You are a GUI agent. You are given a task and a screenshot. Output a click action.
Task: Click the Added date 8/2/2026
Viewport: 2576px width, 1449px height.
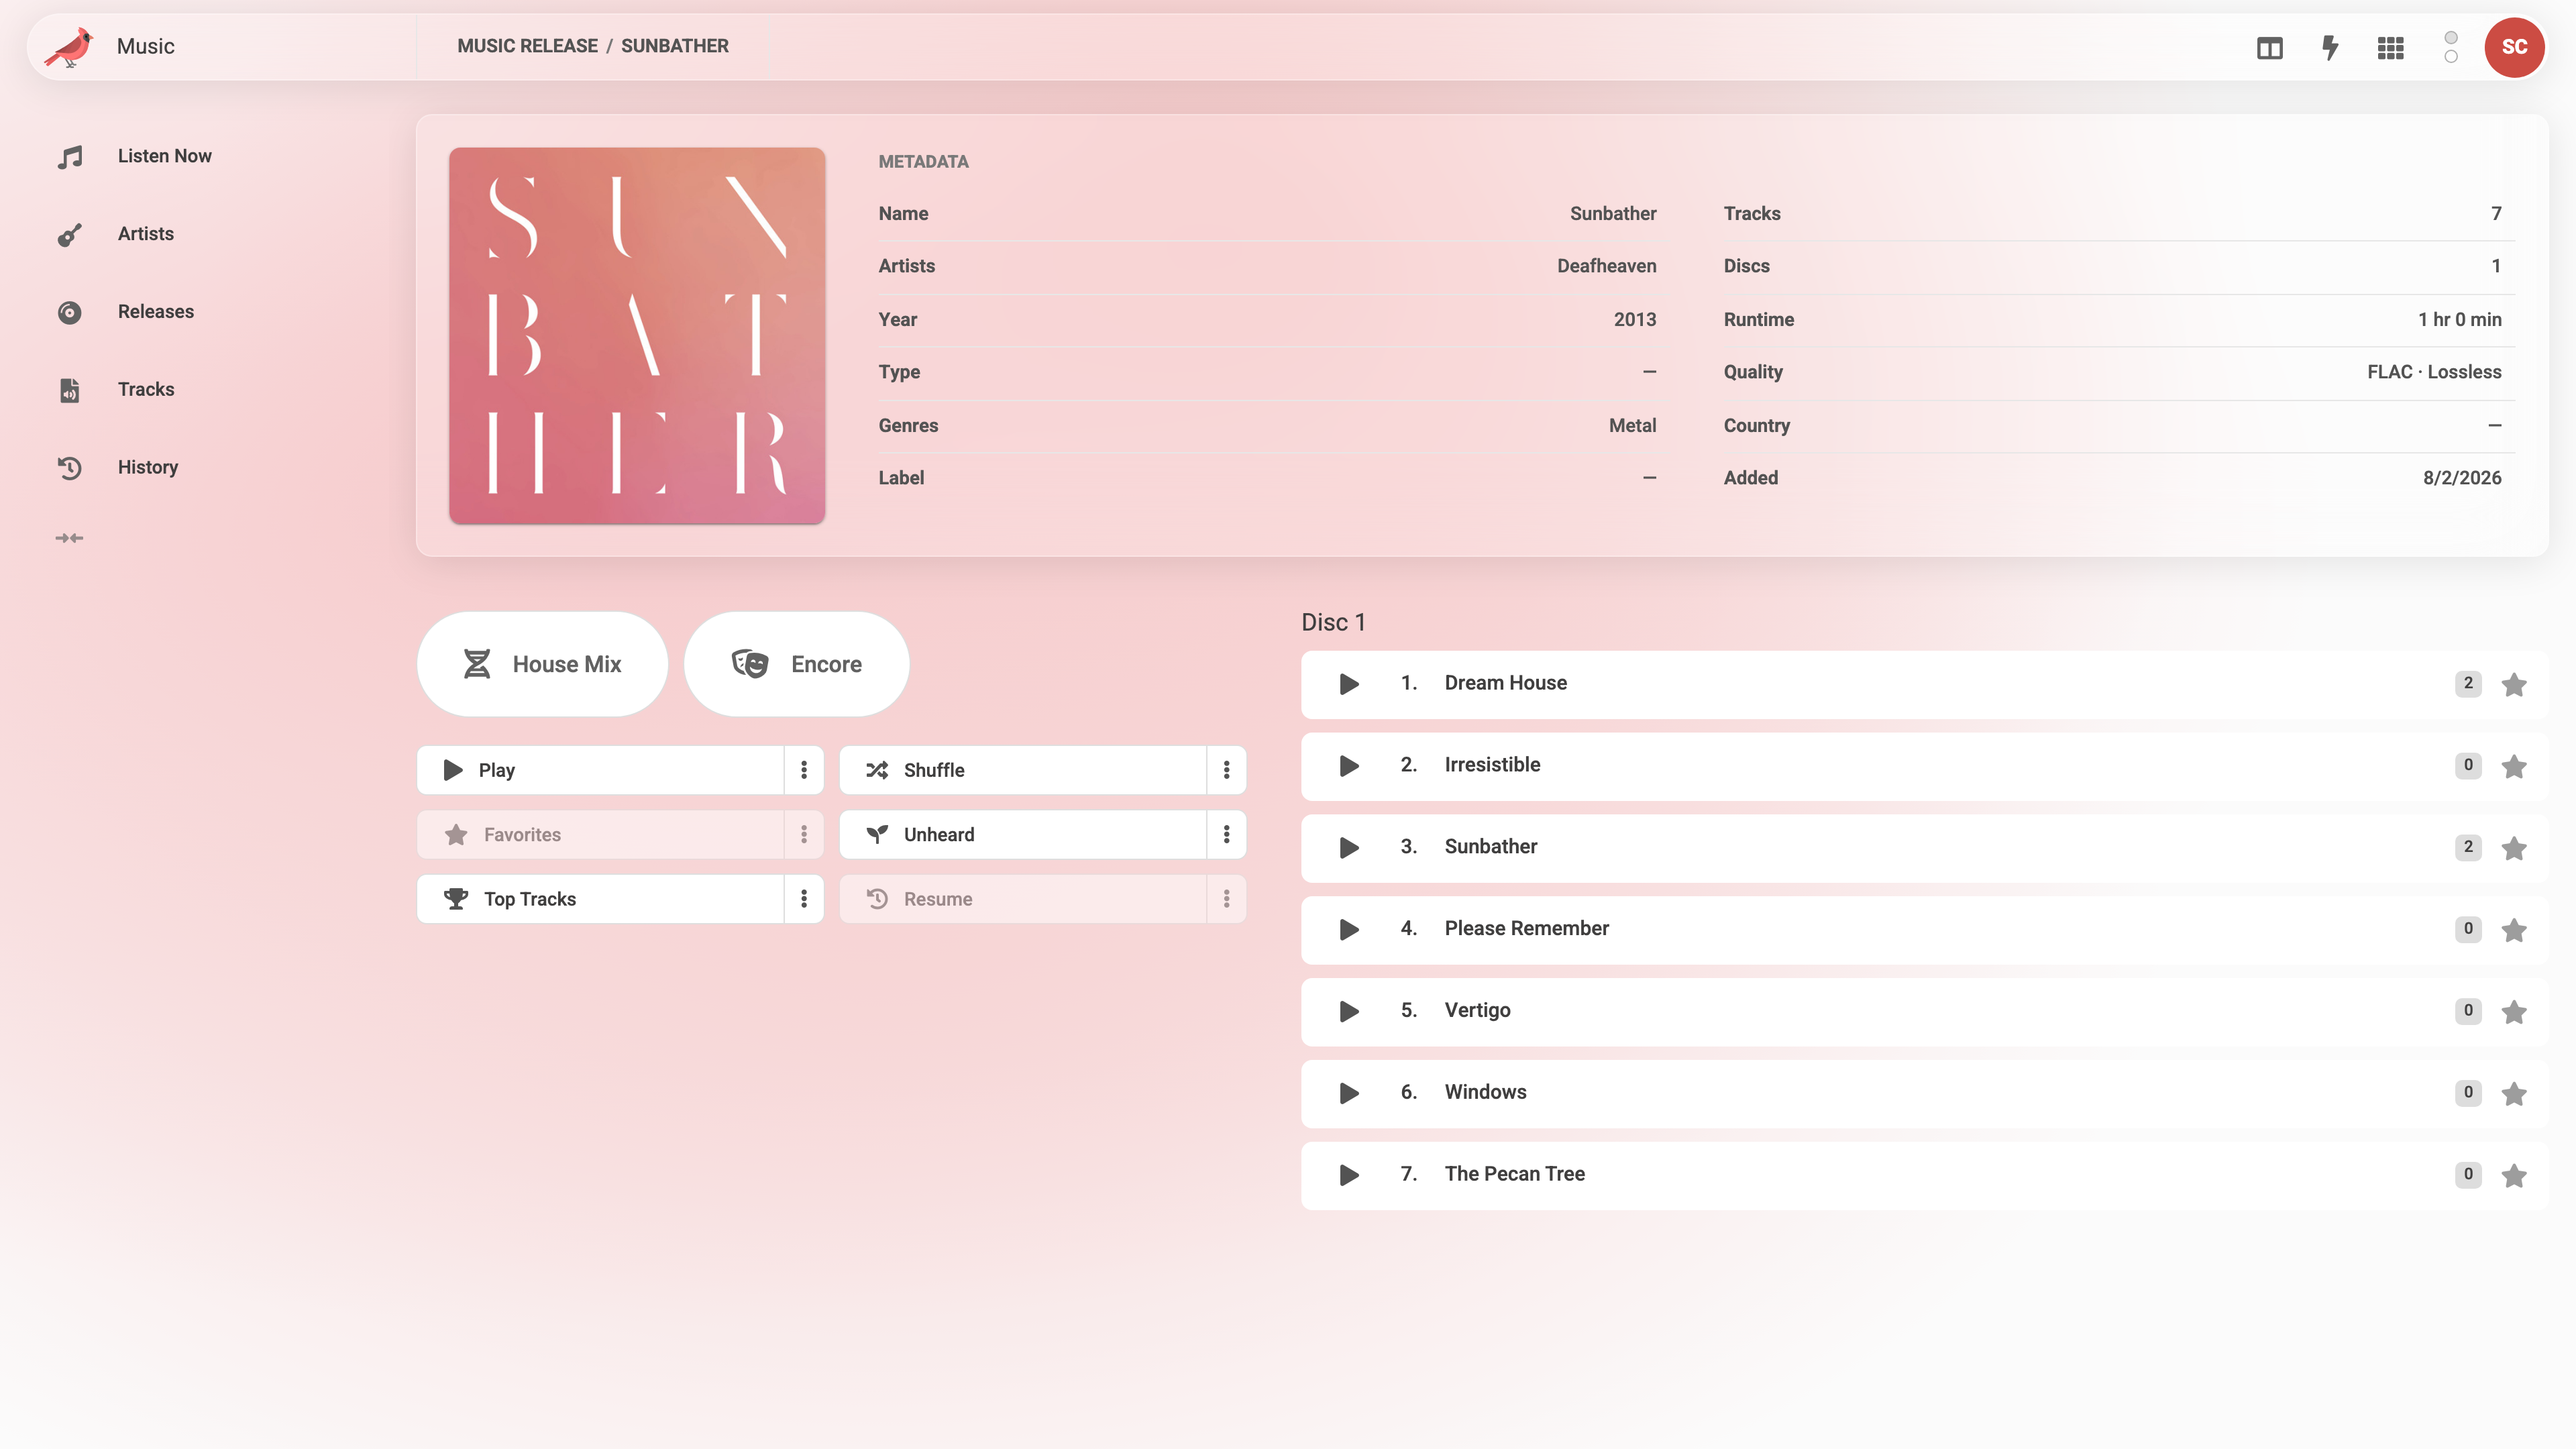pos(2462,478)
